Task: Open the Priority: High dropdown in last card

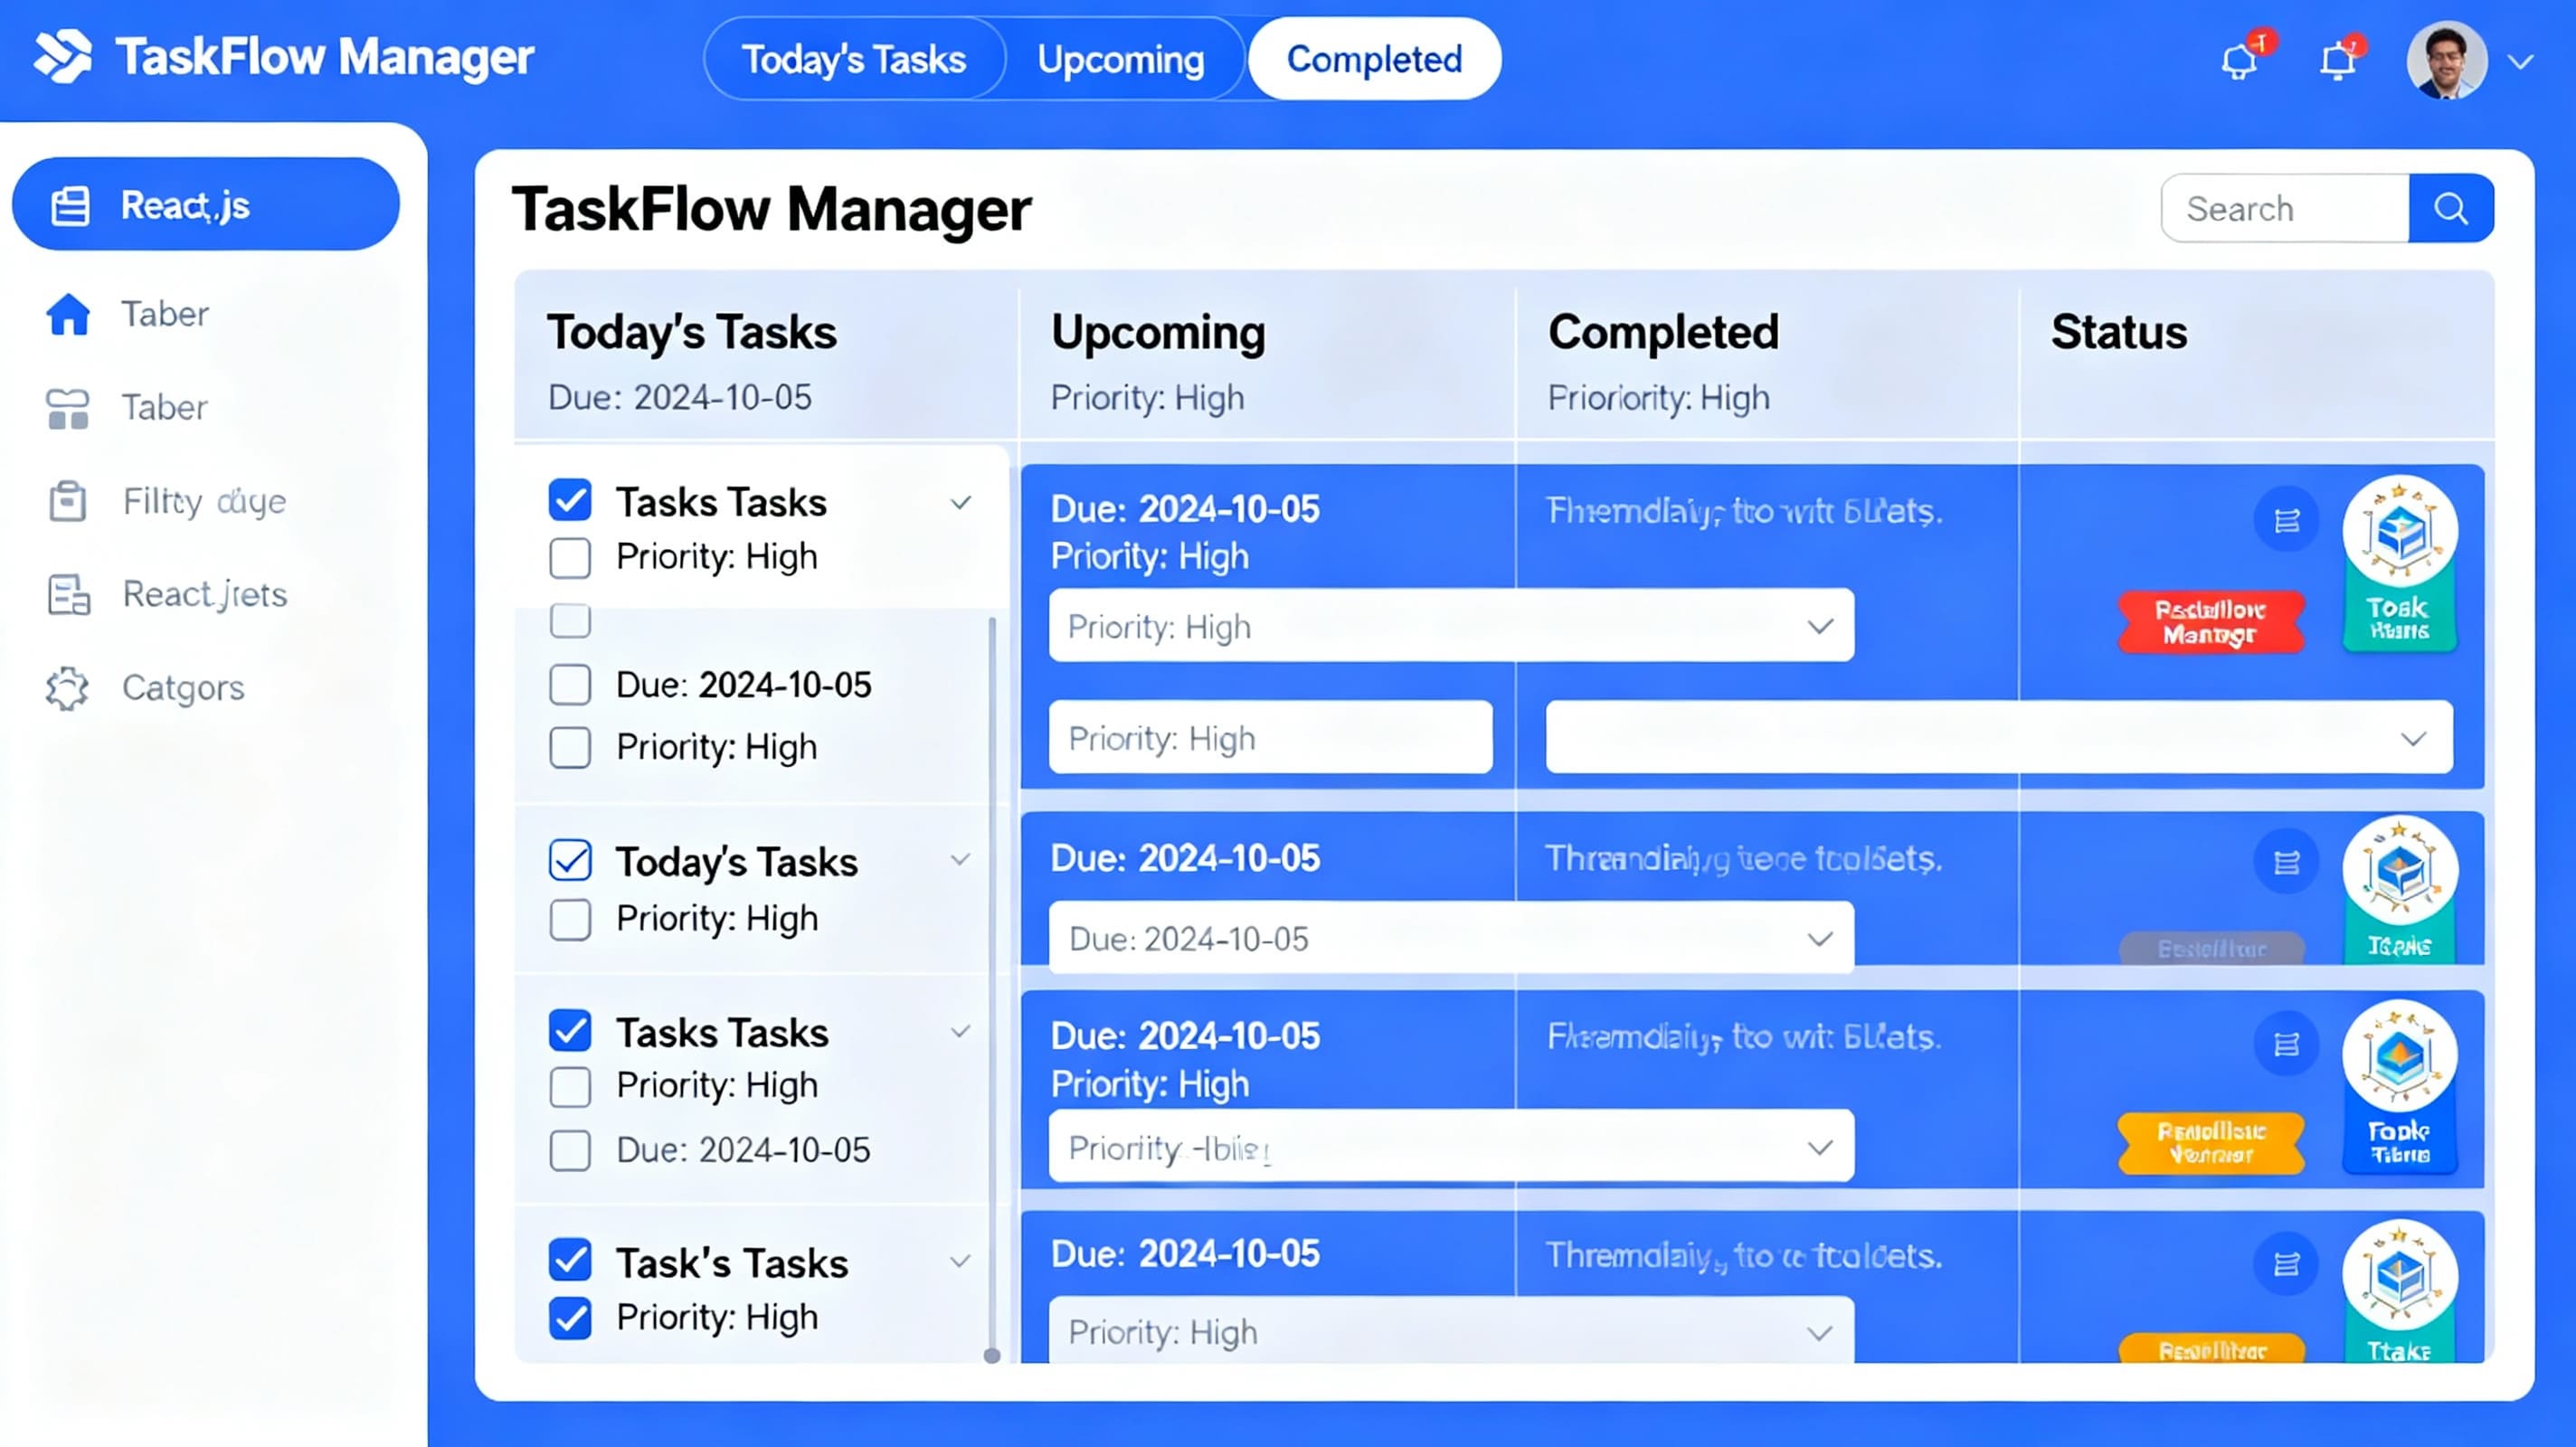Action: [x=1451, y=1331]
